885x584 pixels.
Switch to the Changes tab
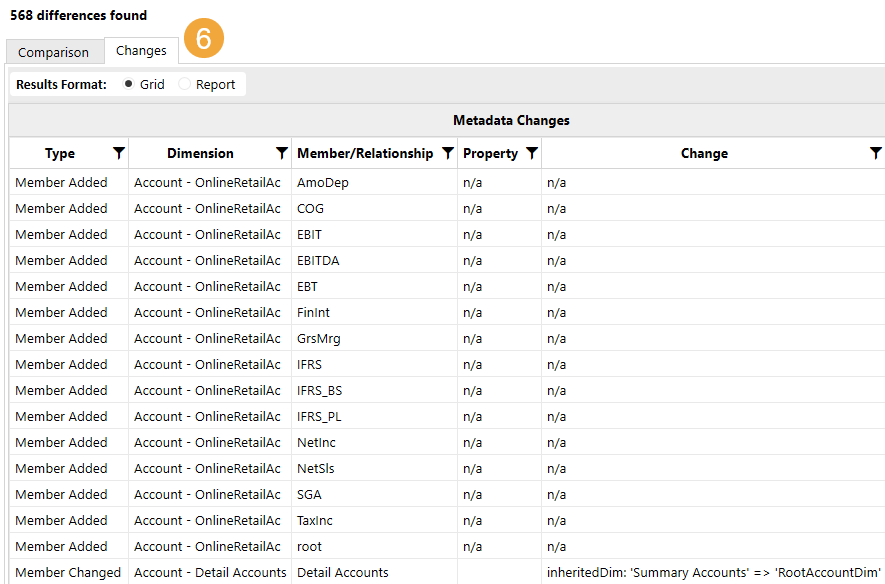[x=141, y=50]
